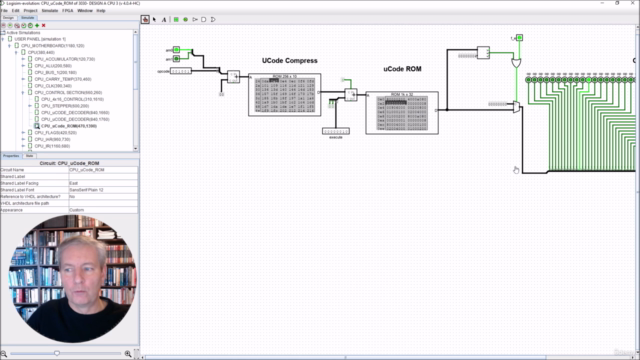Poke the execute pin box

(x=336, y=131)
